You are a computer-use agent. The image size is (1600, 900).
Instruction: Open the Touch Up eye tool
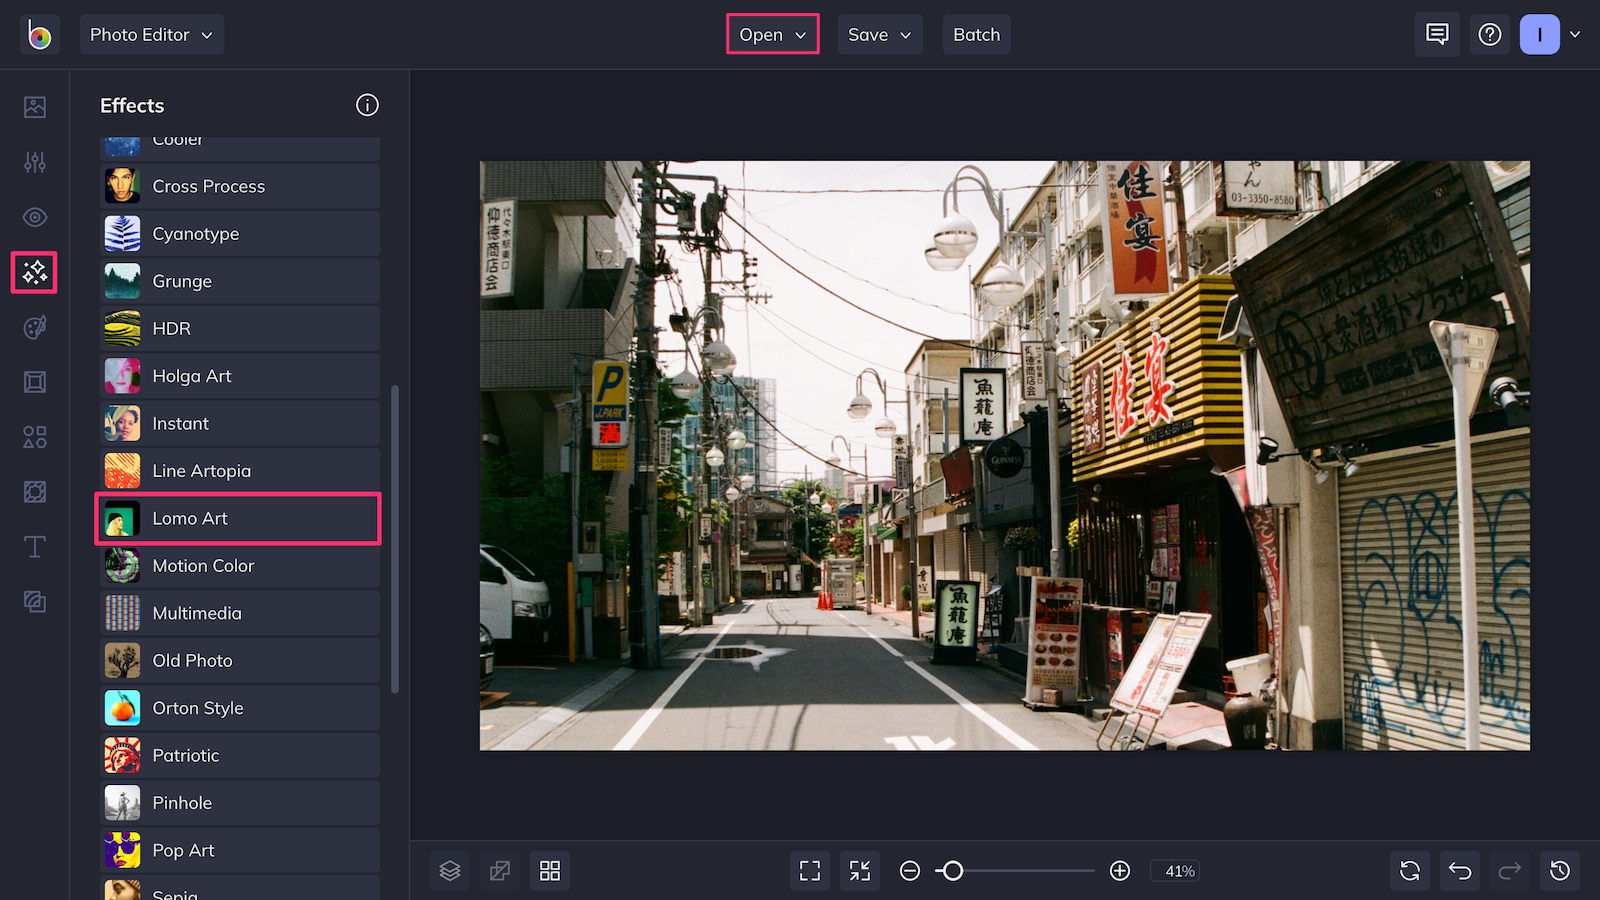pyautogui.click(x=34, y=217)
